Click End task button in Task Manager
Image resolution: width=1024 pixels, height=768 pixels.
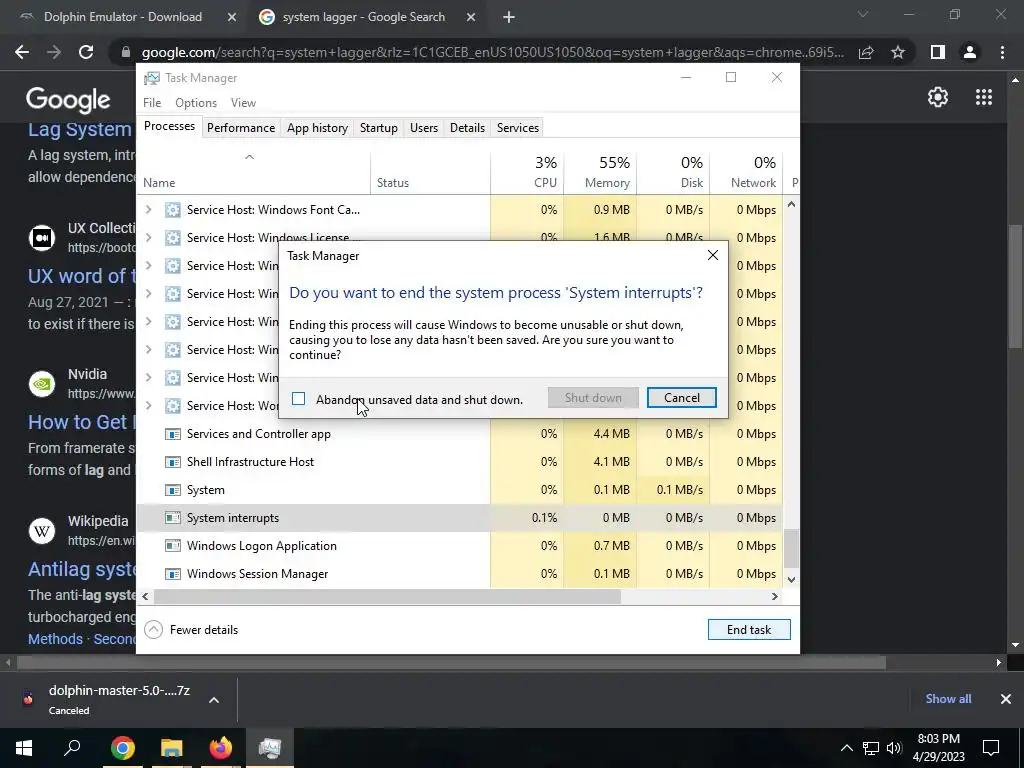(x=749, y=630)
